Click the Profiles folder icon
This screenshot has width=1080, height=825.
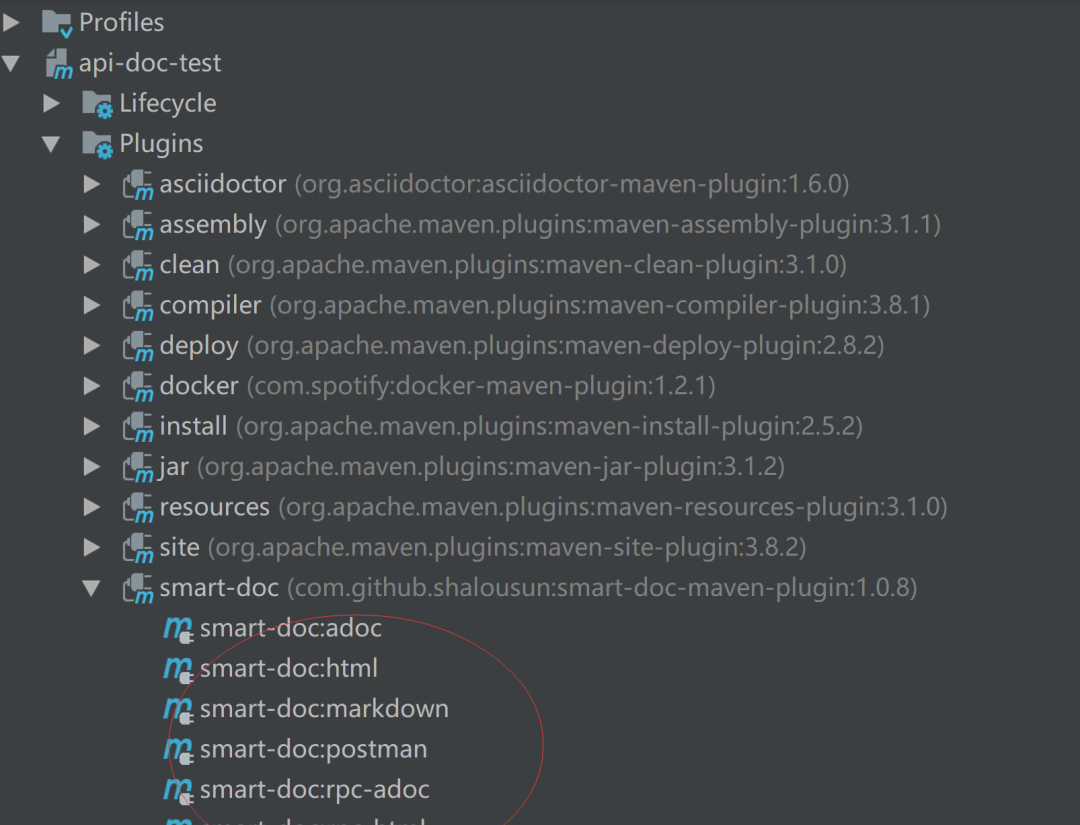click(x=56, y=23)
